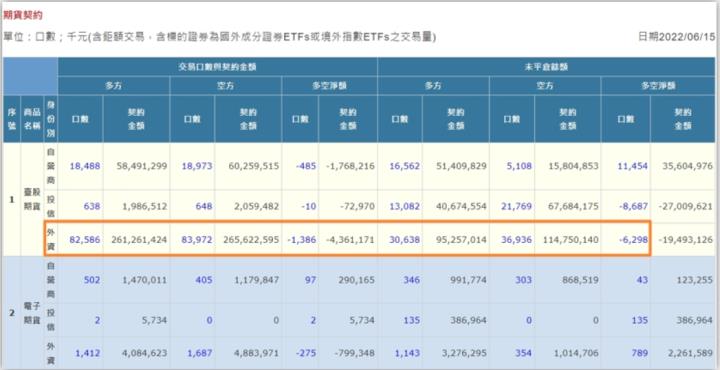Image resolution: width=720 pixels, height=370 pixels.
Task: Click the 1,412 long volume link
Action: click(x=87, y=353)
